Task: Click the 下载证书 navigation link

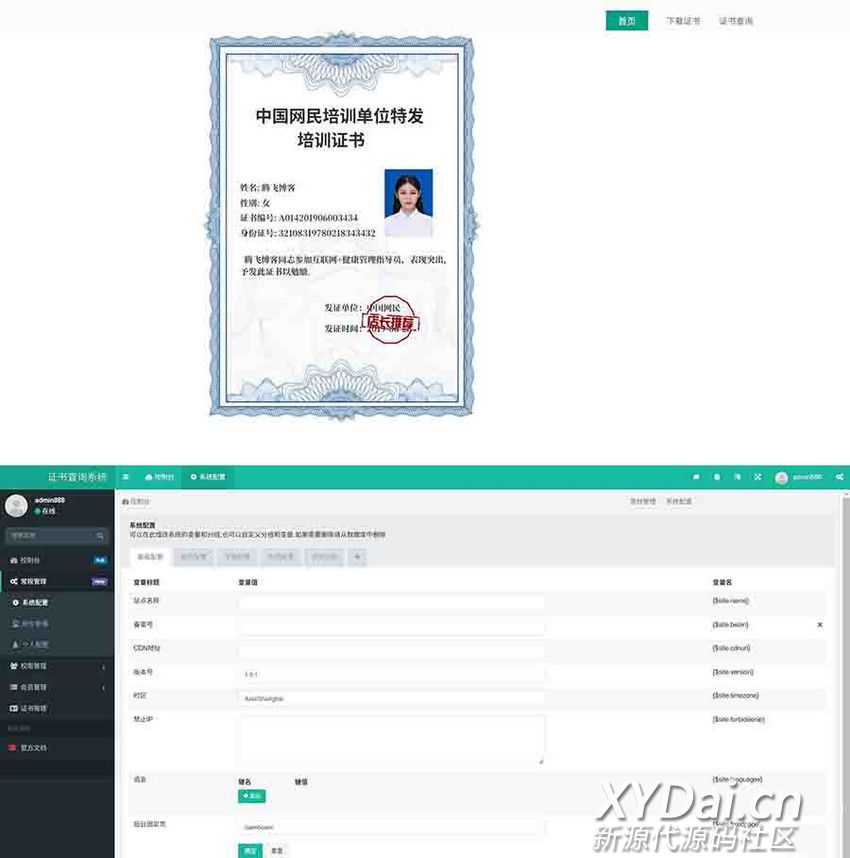Action: 683,21
